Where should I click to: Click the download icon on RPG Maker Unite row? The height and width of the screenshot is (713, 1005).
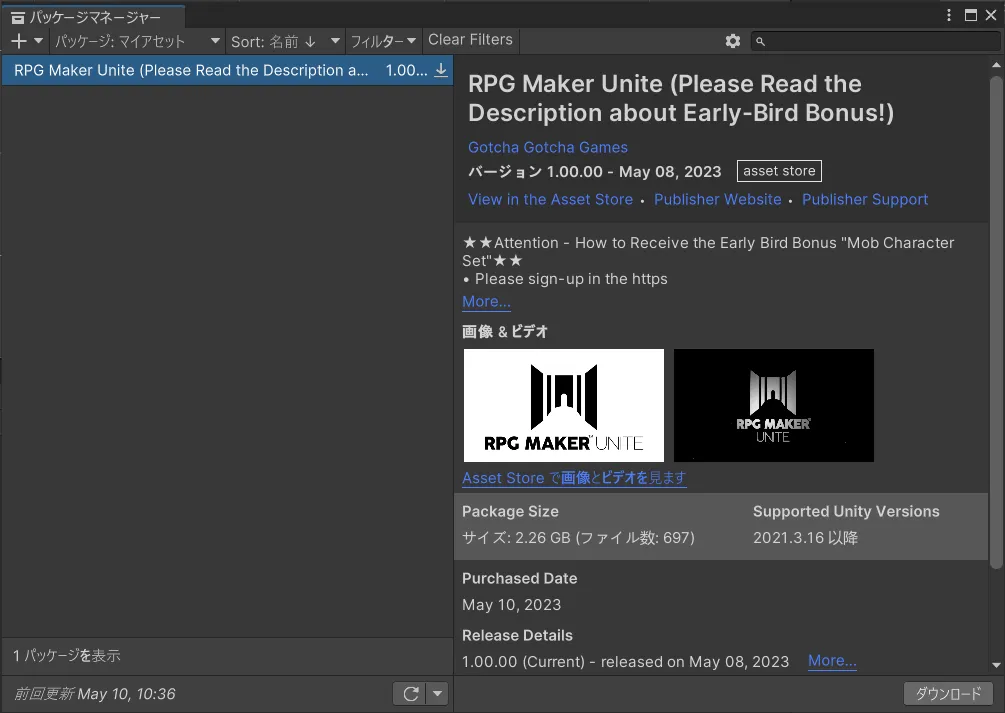pyautogui.click(x=441, y=71)
